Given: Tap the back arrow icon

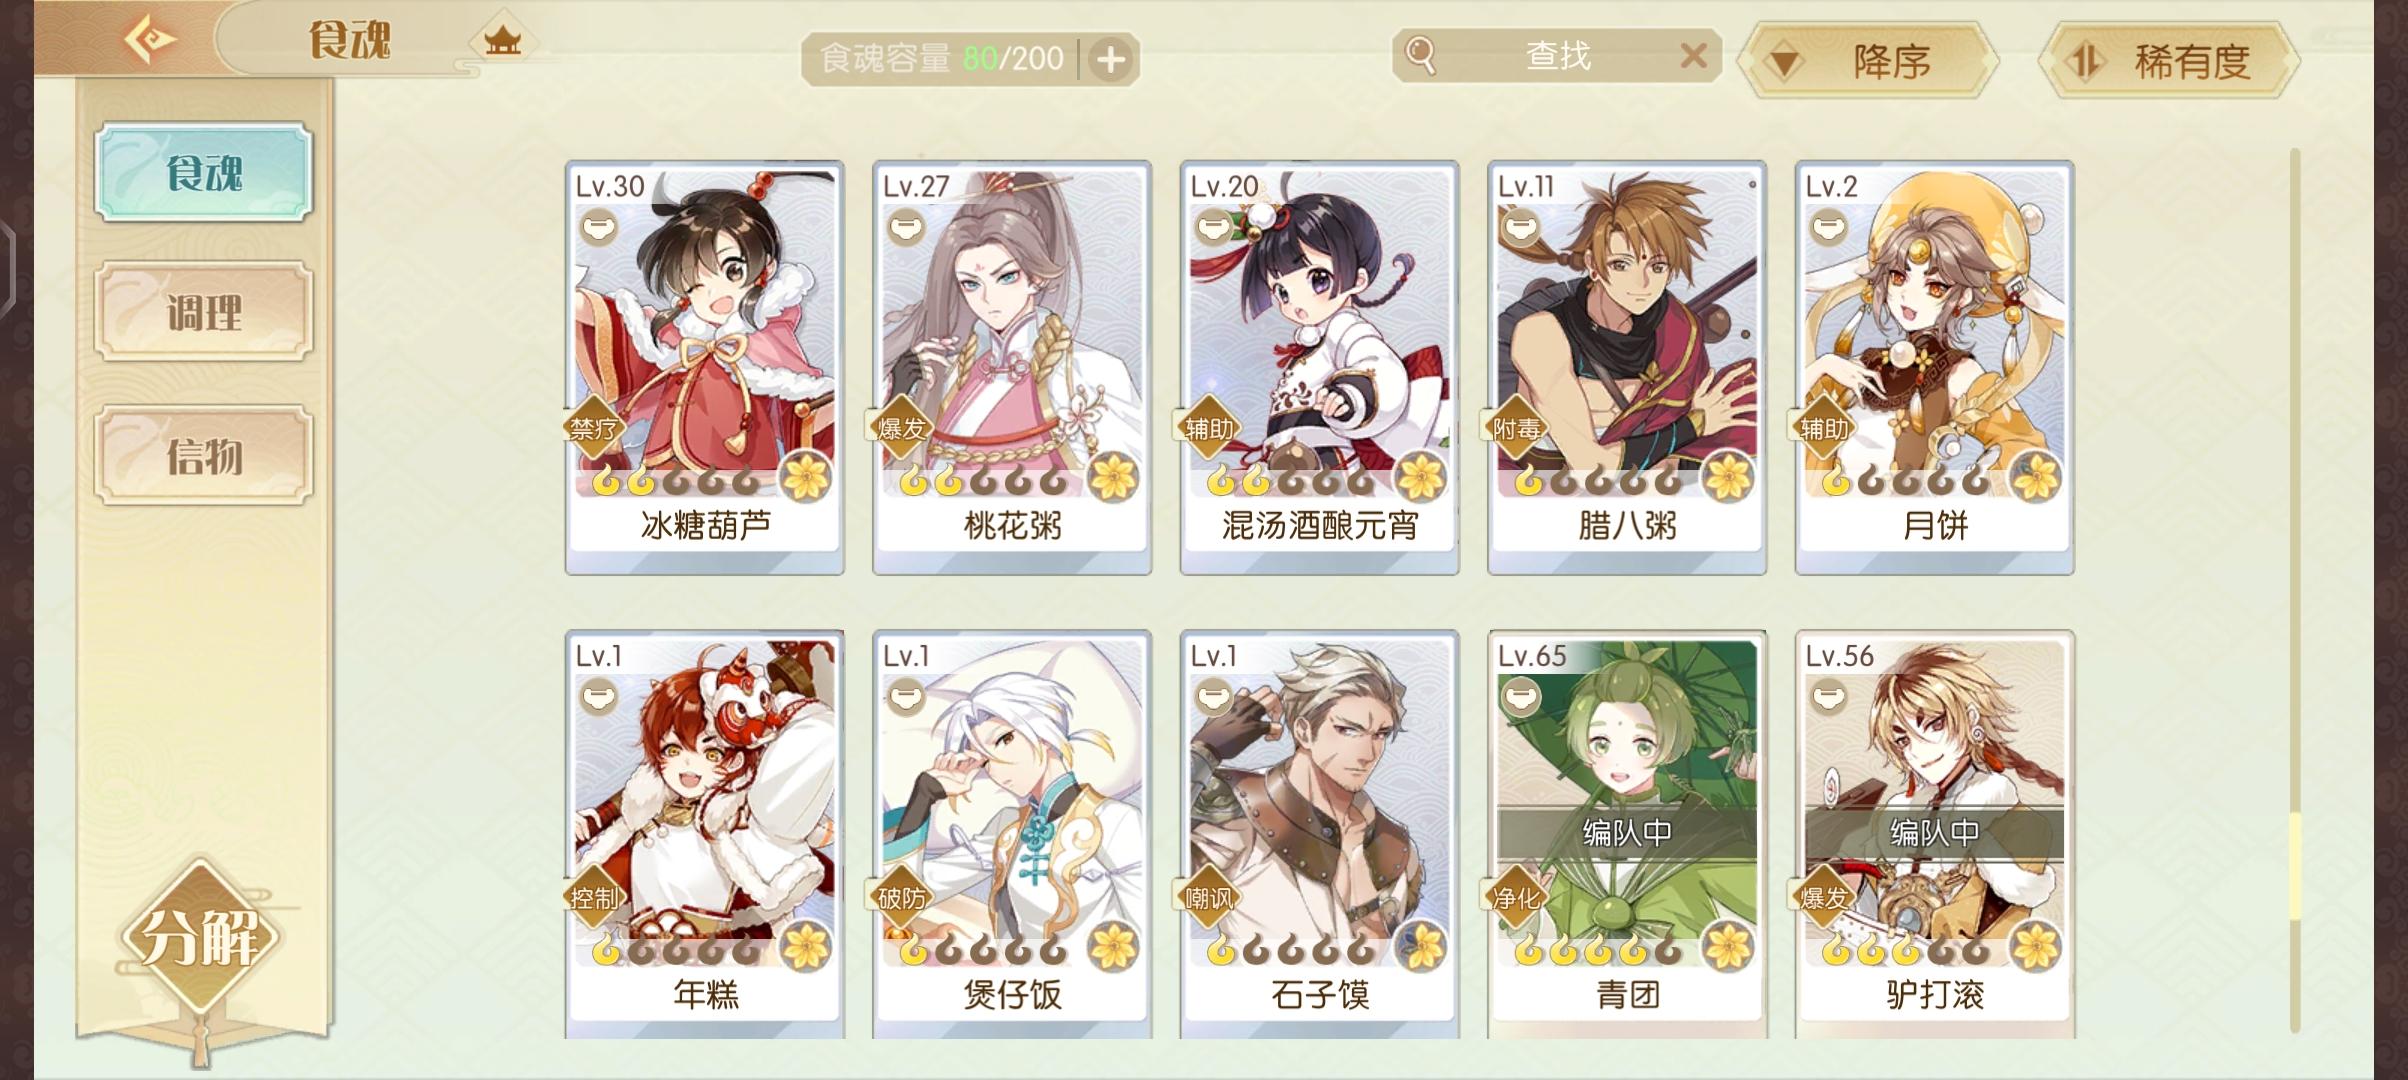Looking at the screenshot, I should [149, 40].
